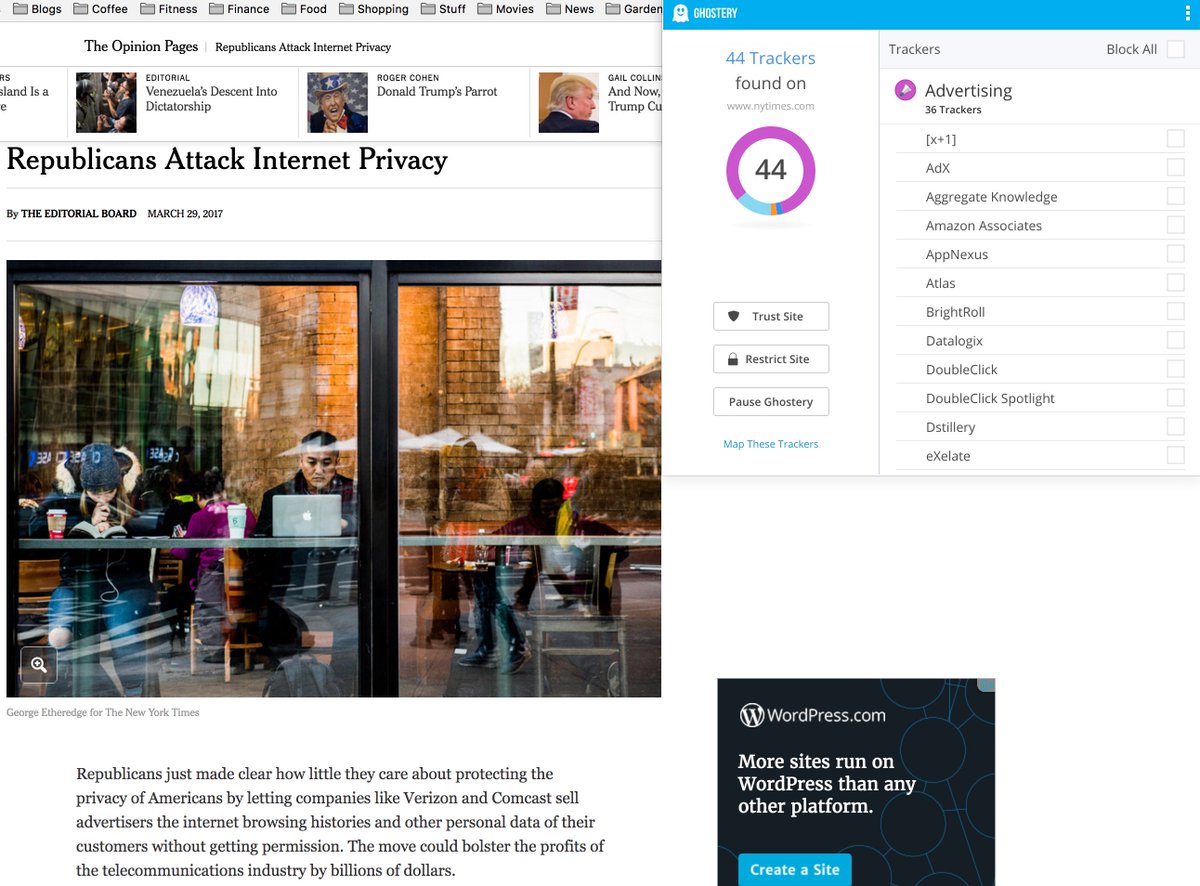Click the Advertising 36 Trackers category header
Image resolution: width=1200 pixels, height=886 pixels.
click(1040, 98)
